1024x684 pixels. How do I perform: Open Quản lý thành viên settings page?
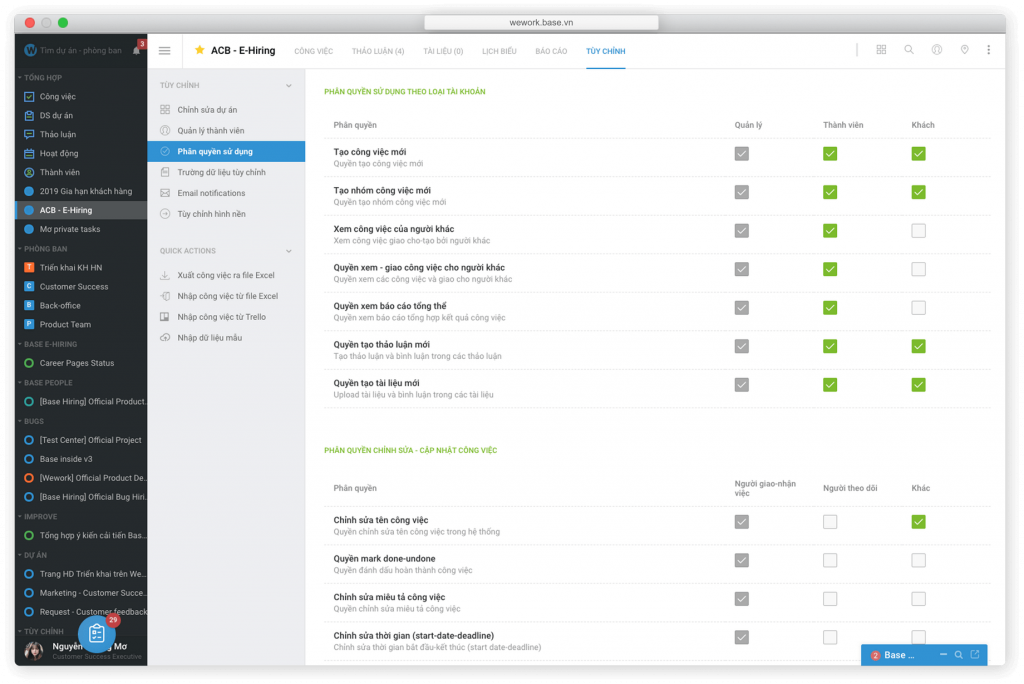pos(210,131)
